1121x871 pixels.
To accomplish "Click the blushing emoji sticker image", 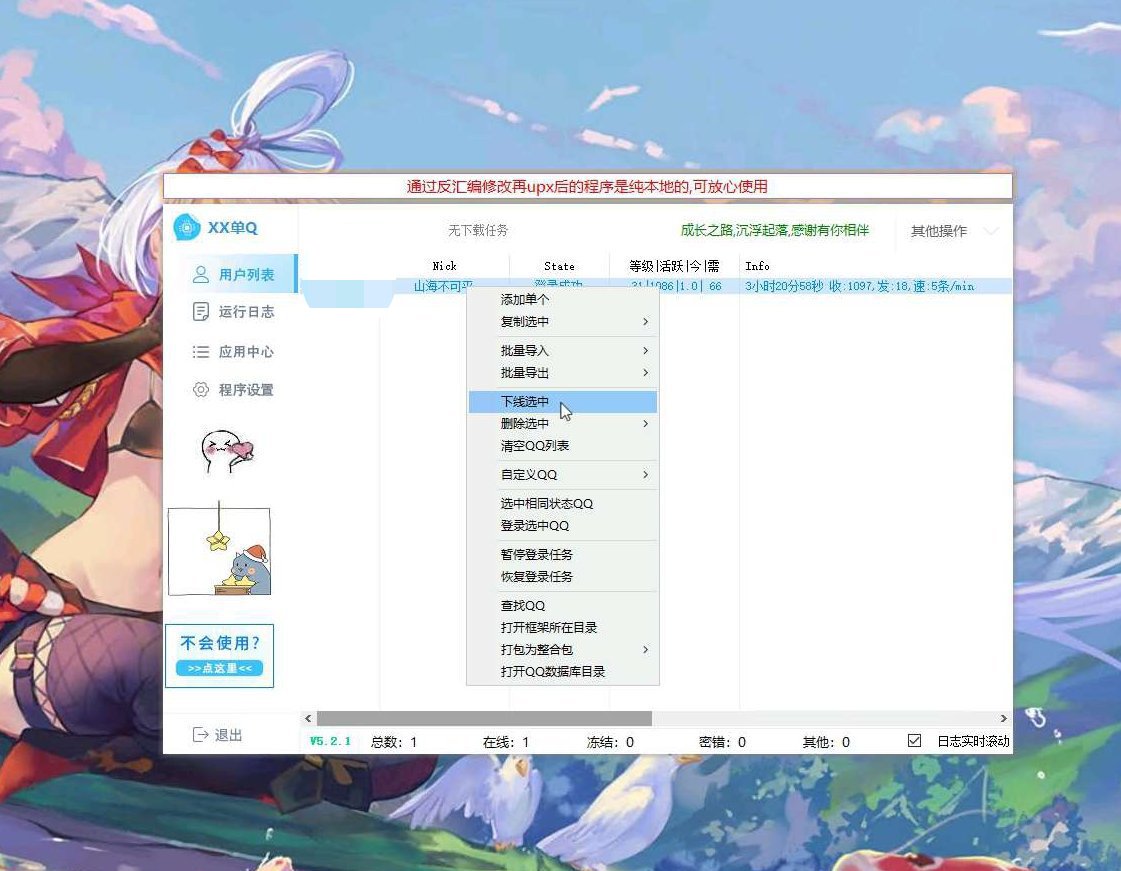I will pyautogui.click(x=225, y=451).
